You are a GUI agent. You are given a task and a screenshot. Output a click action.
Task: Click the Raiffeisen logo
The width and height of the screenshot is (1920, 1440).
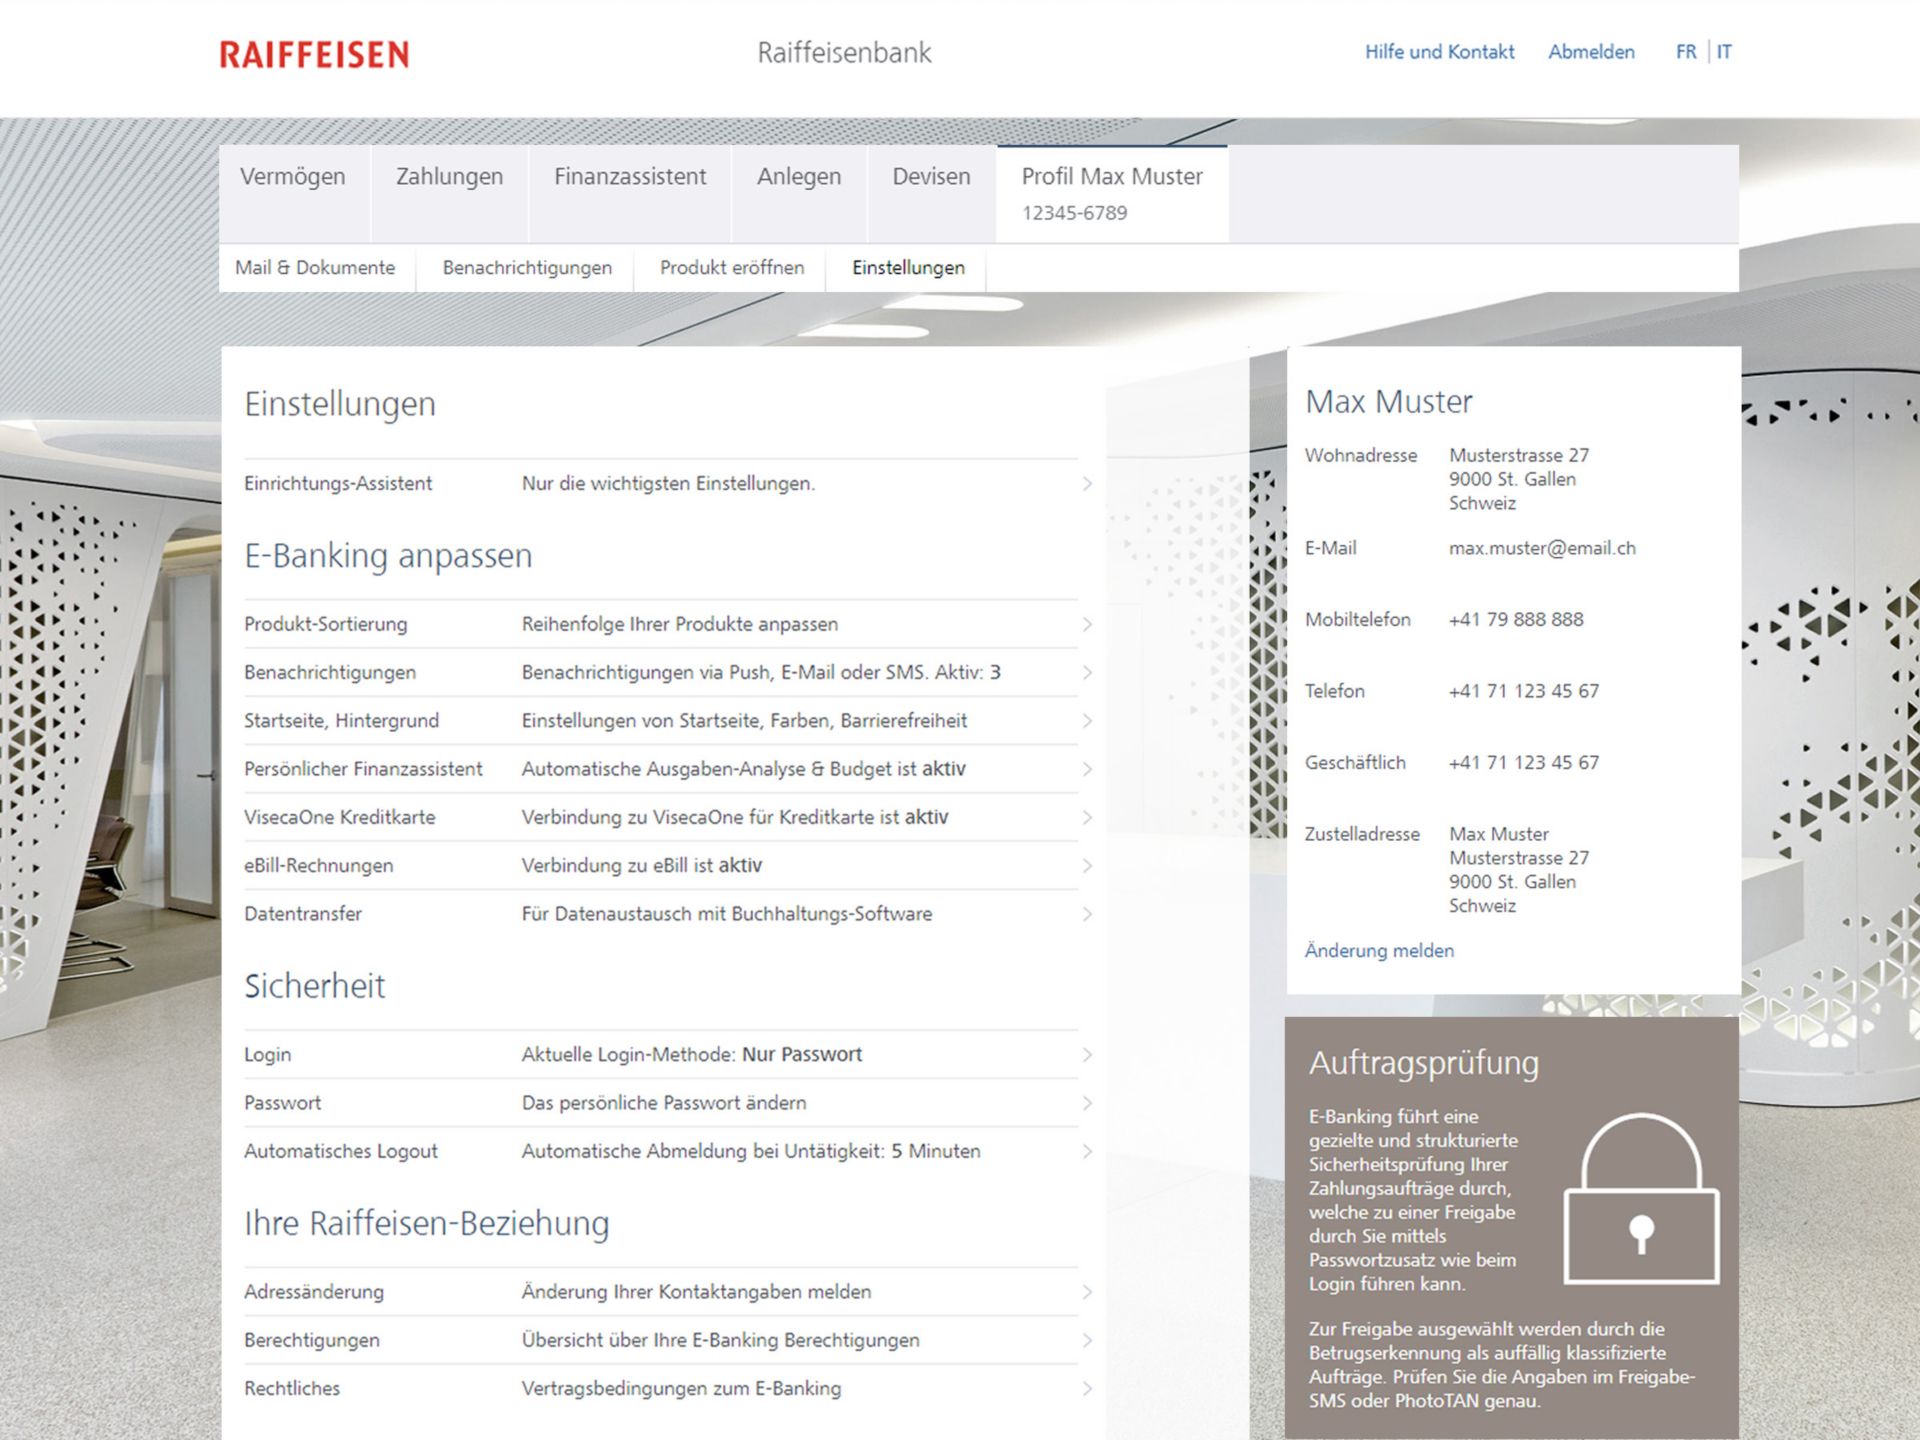tap(311, 54)
